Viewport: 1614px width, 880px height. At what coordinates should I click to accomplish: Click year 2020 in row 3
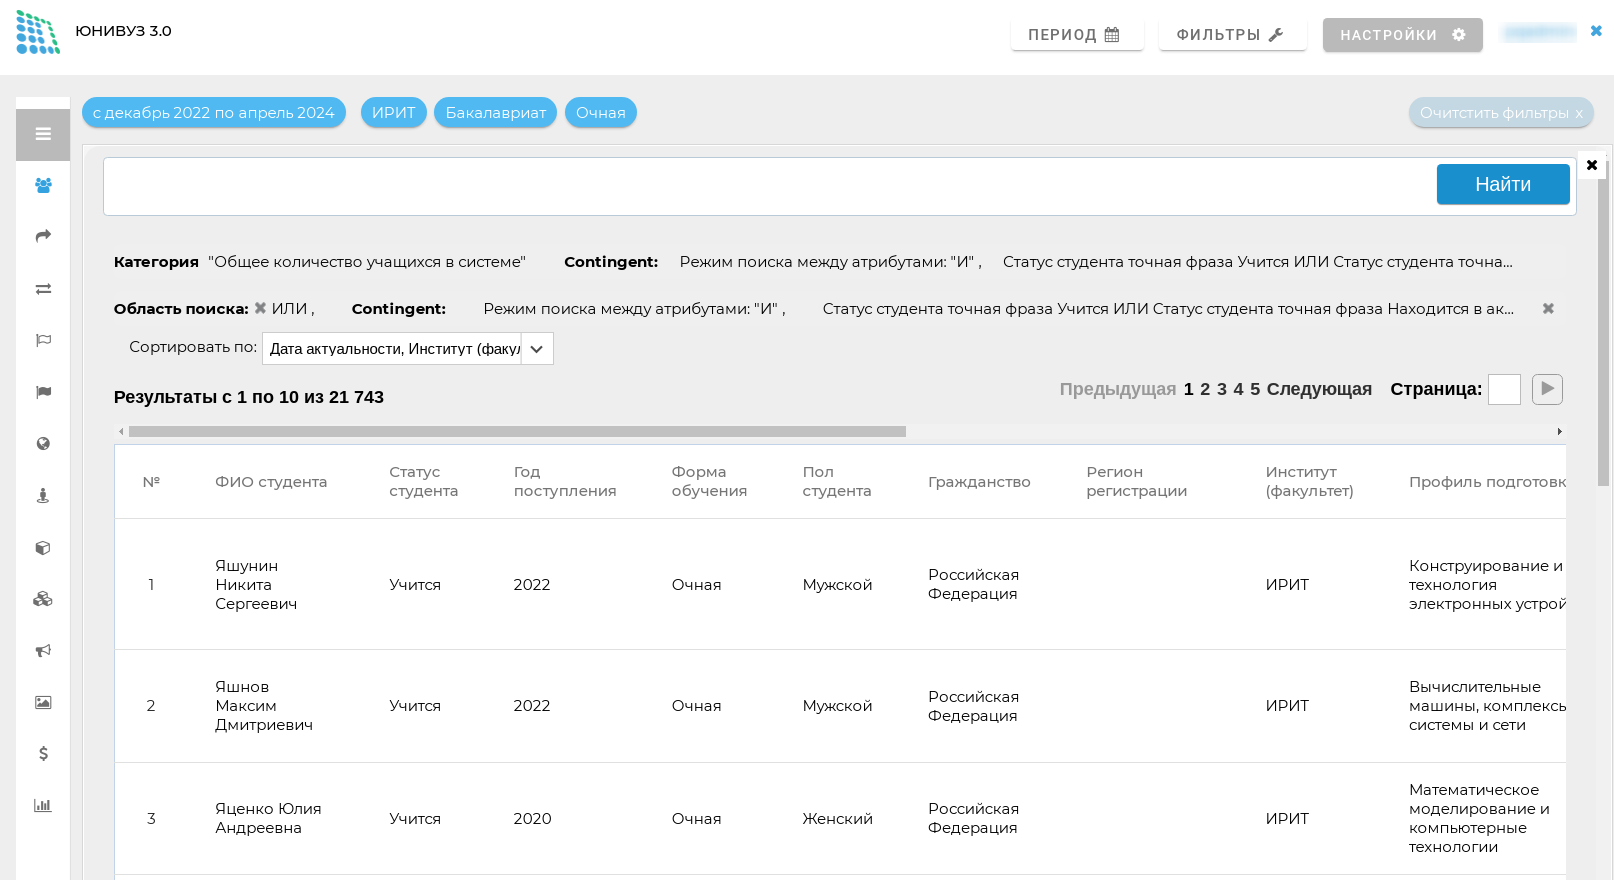point(532,819)
